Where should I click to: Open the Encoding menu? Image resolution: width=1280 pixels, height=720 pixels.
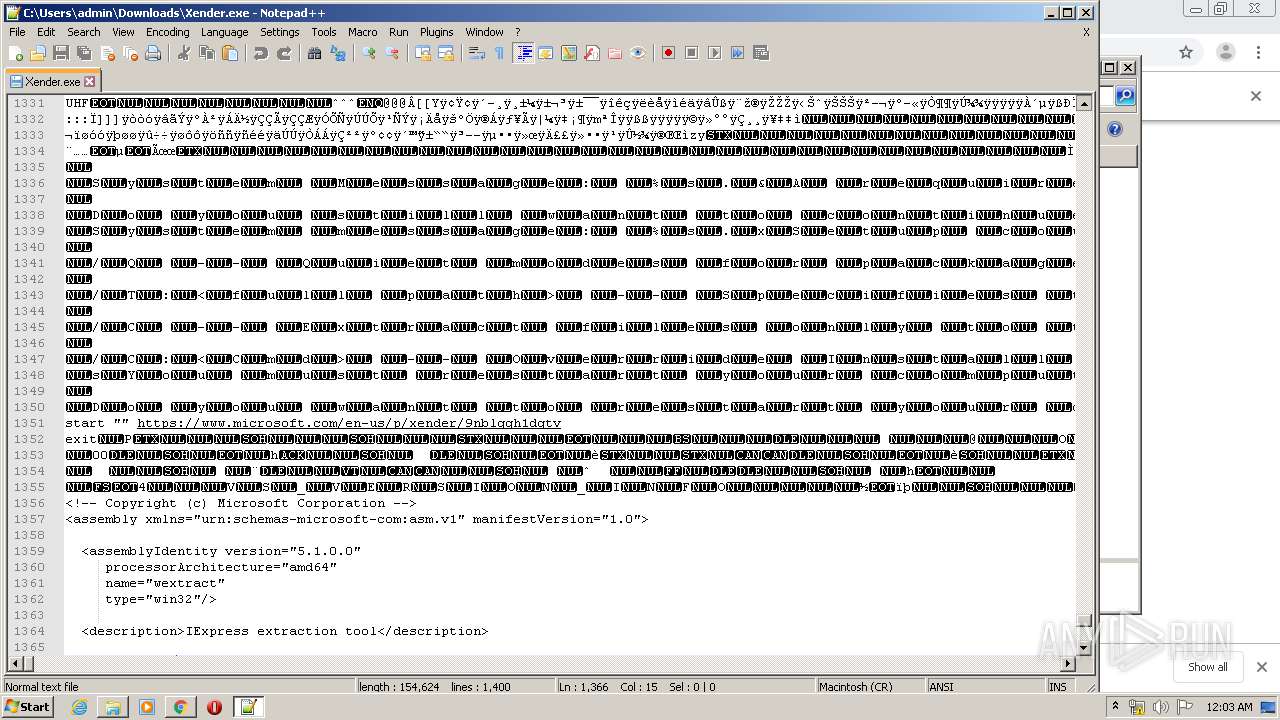[x=167, y=32]
